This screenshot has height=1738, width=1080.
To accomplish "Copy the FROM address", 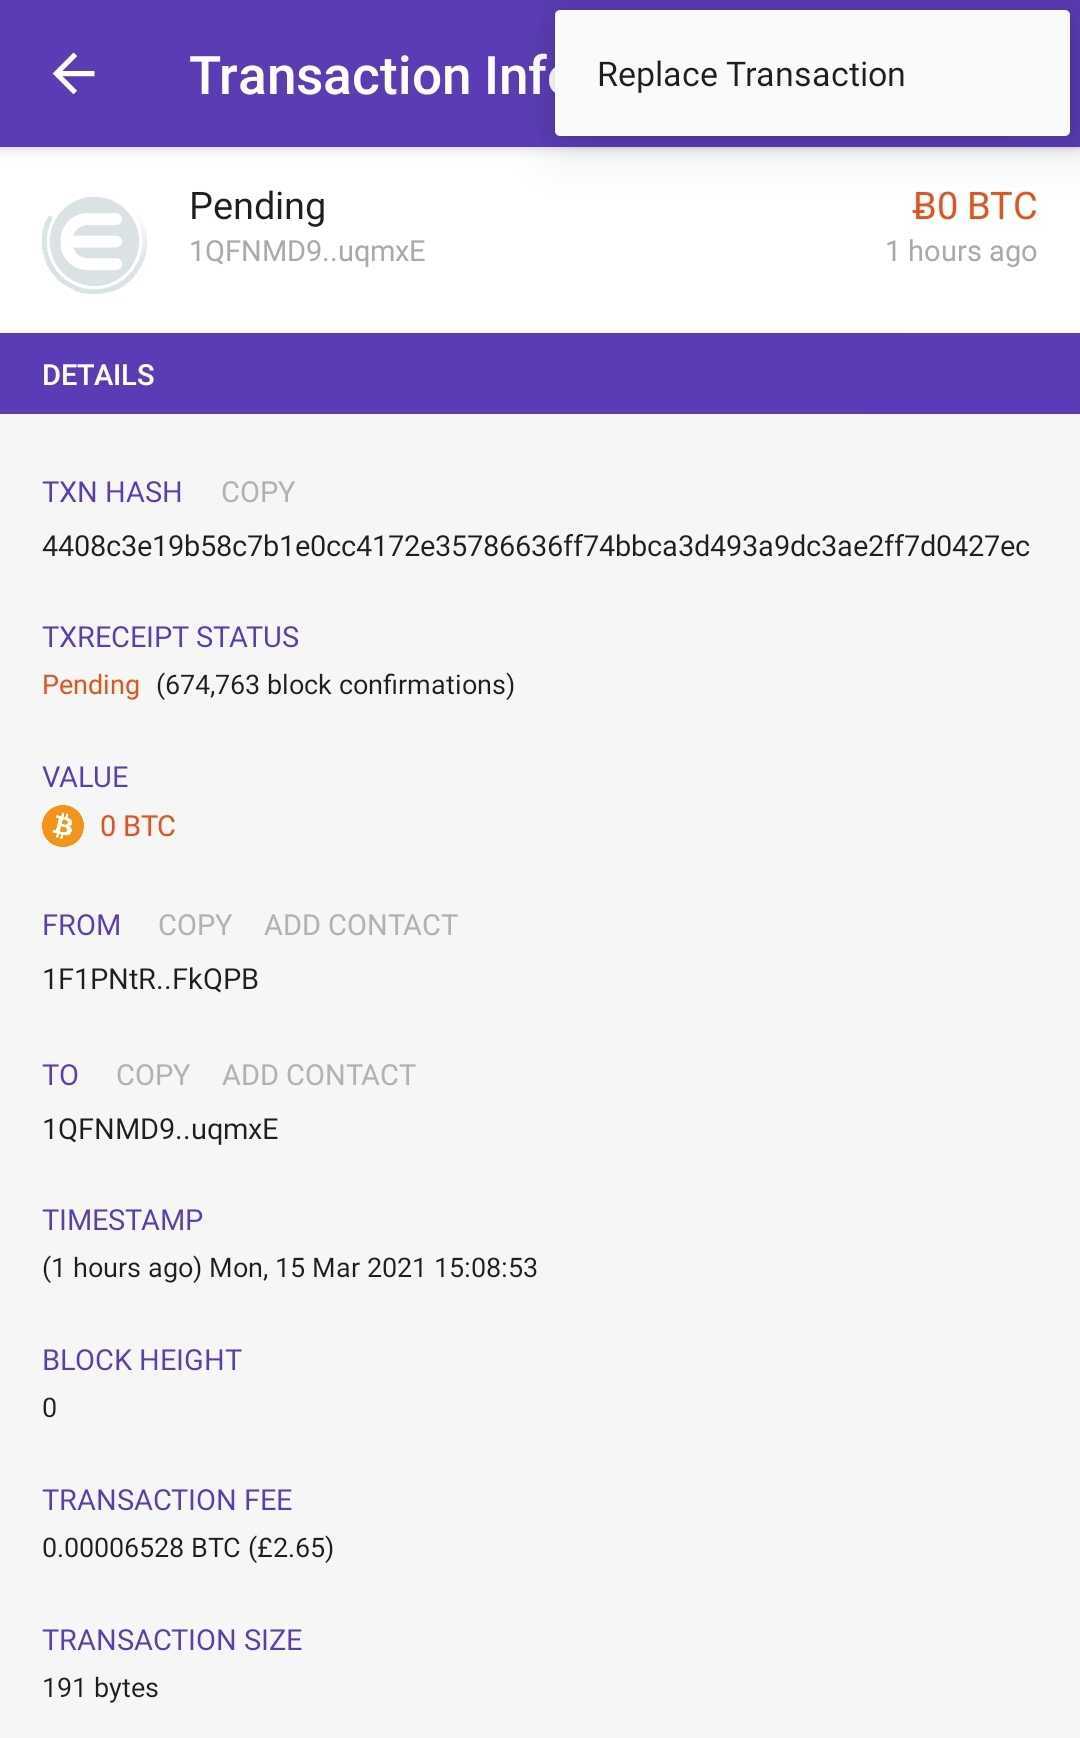I will (x=195, y=925).
